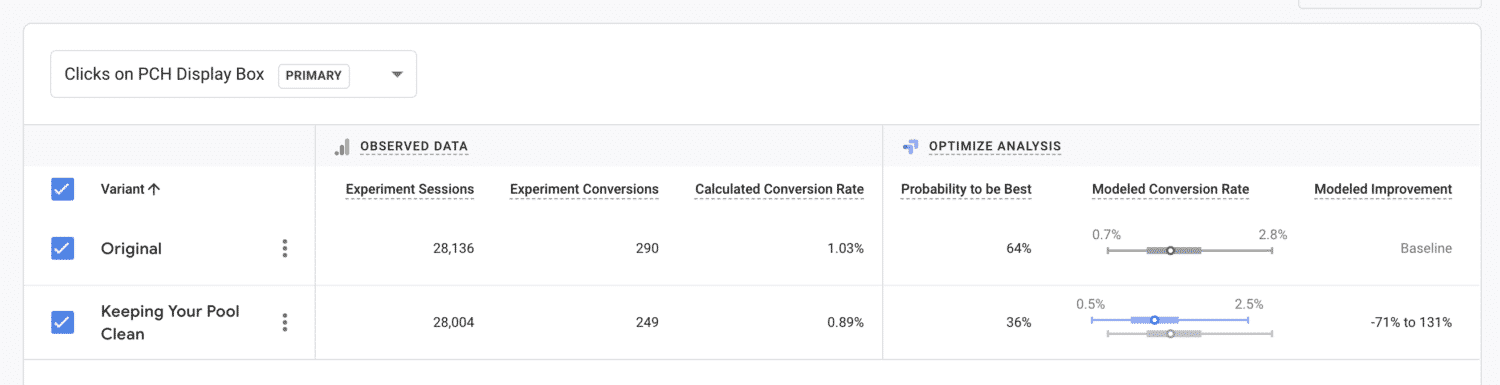Click the Observed Data bar chart icon

tap(342, 146)
